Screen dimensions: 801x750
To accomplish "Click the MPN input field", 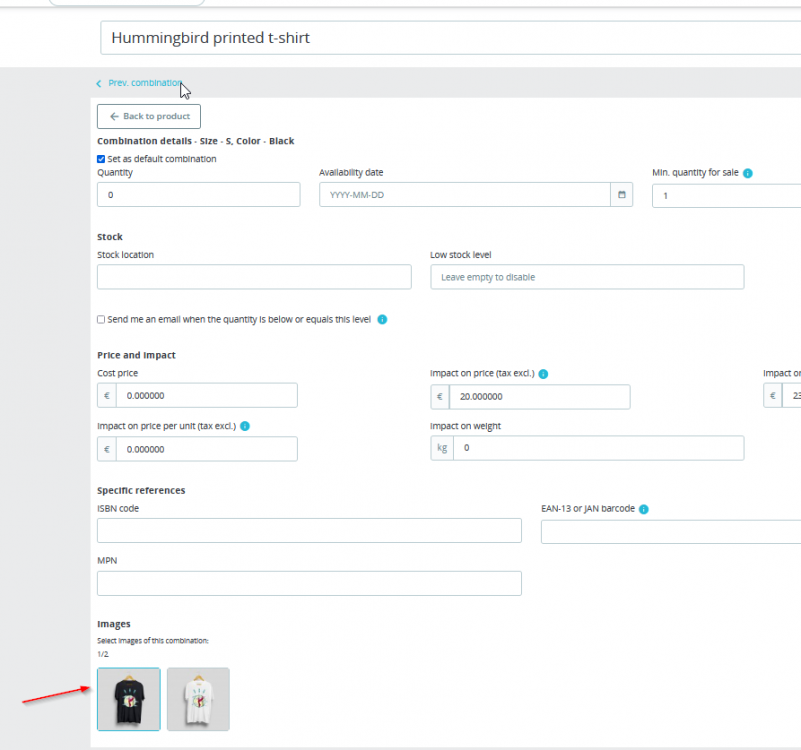I will (310, 583).
